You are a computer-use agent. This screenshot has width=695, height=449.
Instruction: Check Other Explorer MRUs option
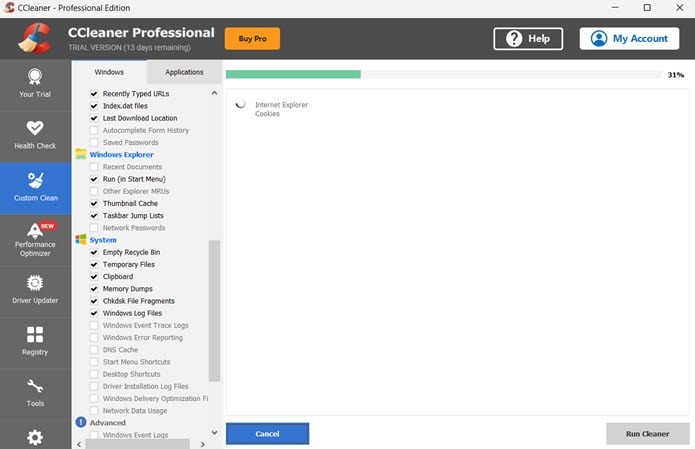coord(94,191)
